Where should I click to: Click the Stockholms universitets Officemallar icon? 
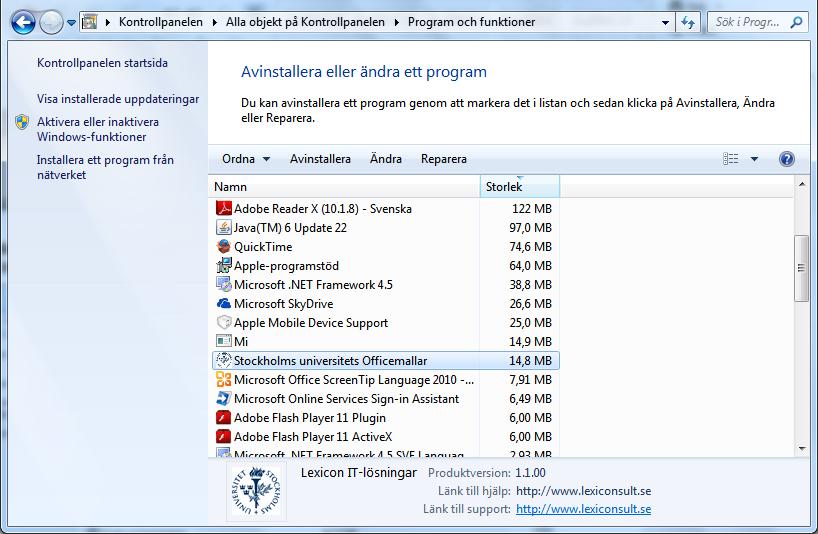pyautogui.click(x=224, y=360)
